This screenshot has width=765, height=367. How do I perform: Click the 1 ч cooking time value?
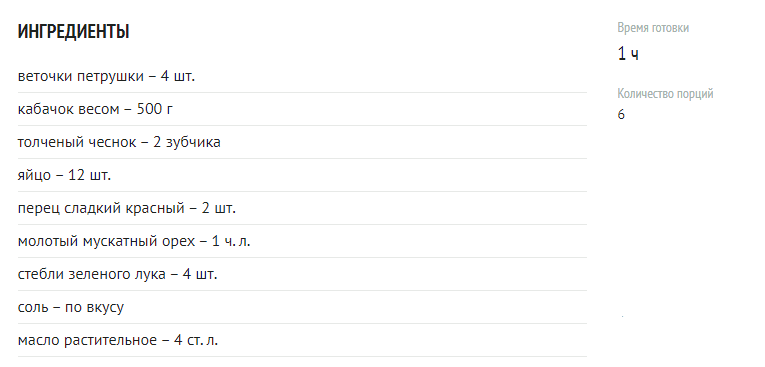click(x=627, y=54)
